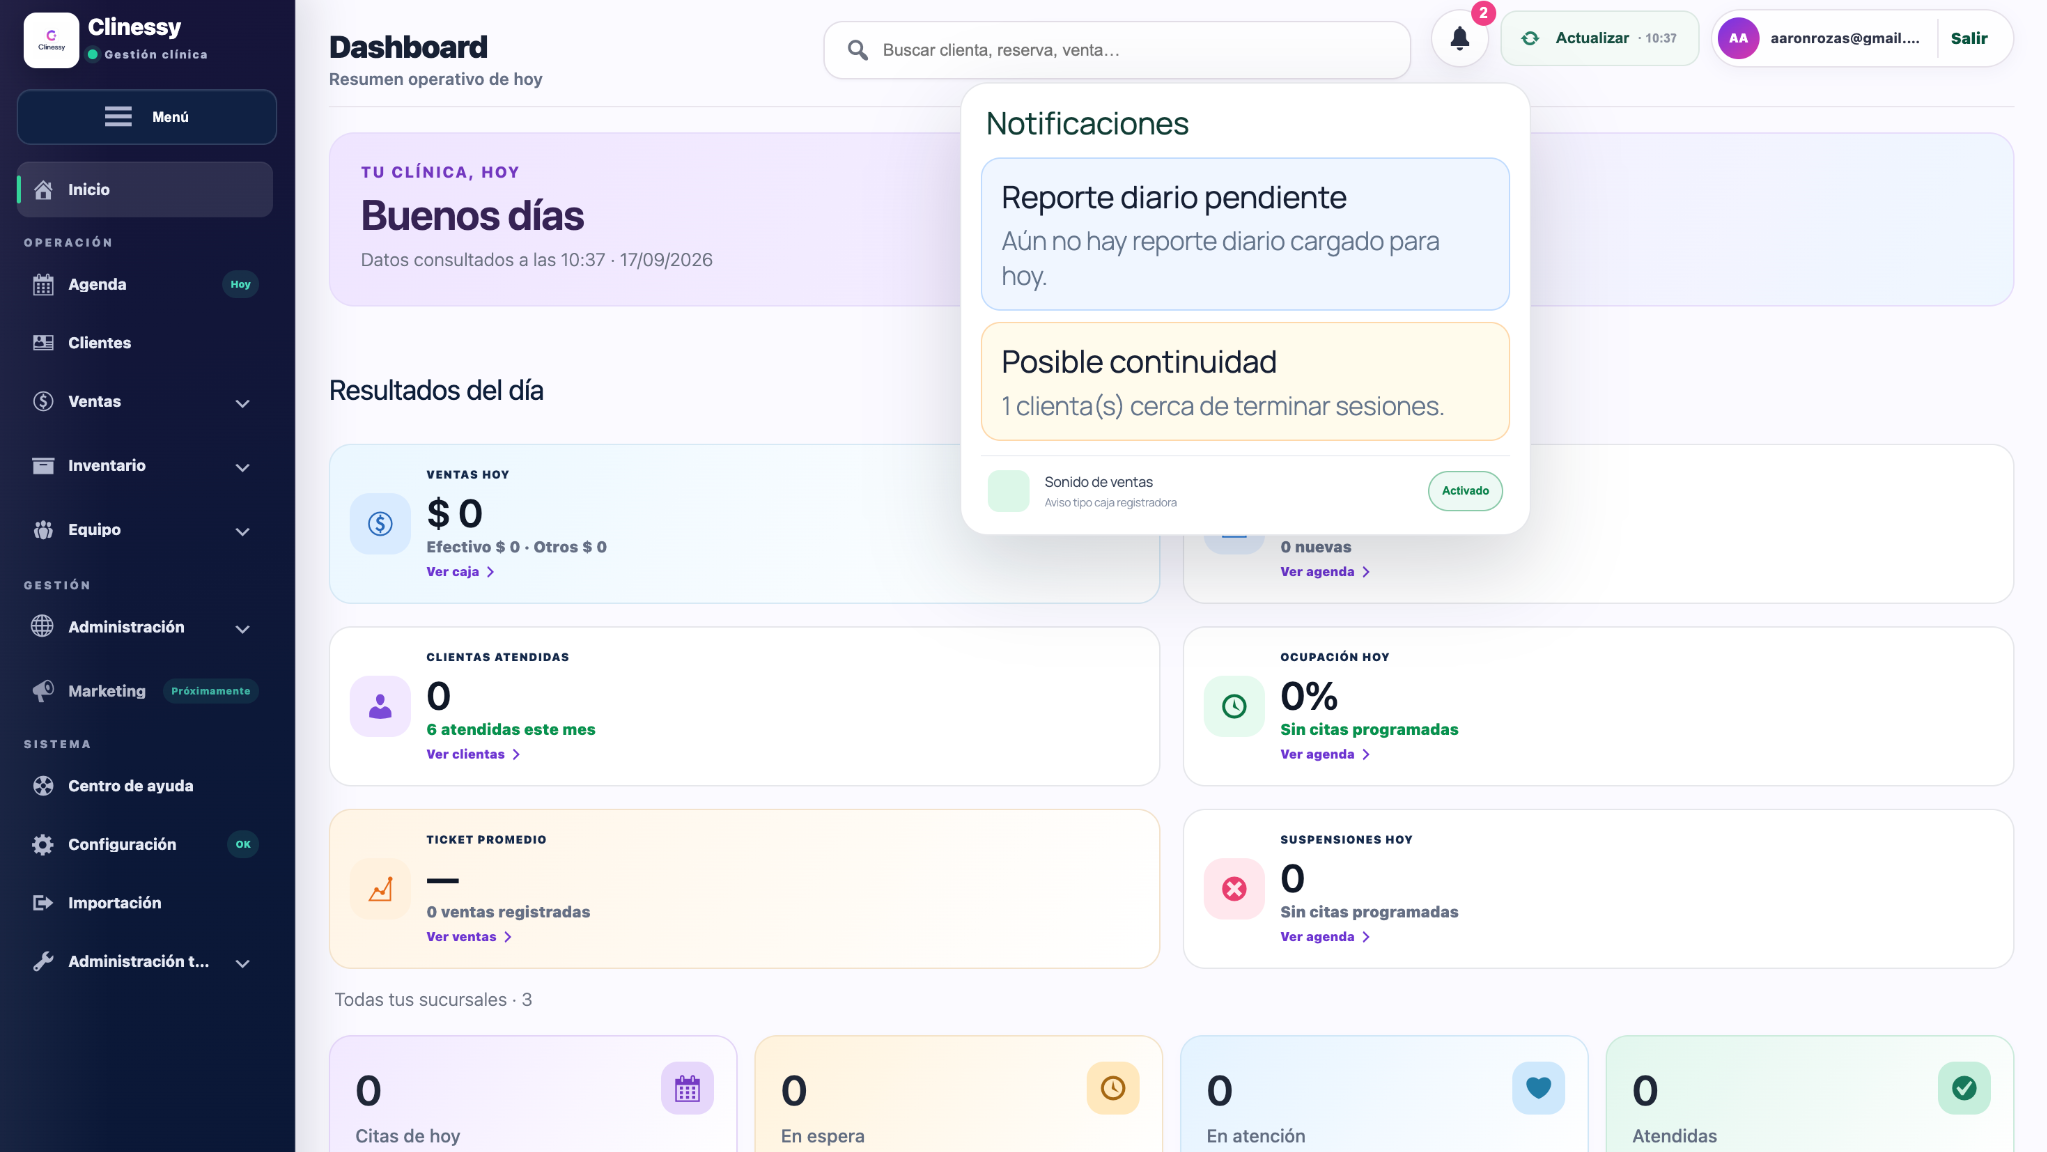Expand the Equipo submenu chevron
Screen dimensions: 2047x1152
pos(242,531)
